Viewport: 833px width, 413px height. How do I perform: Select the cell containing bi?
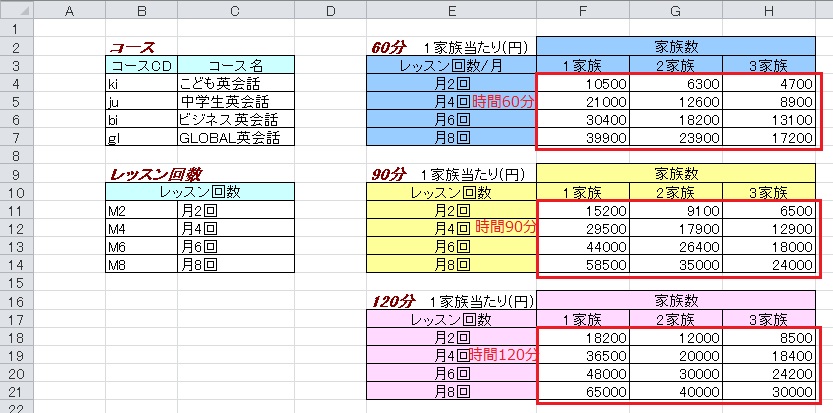[141, 119]
